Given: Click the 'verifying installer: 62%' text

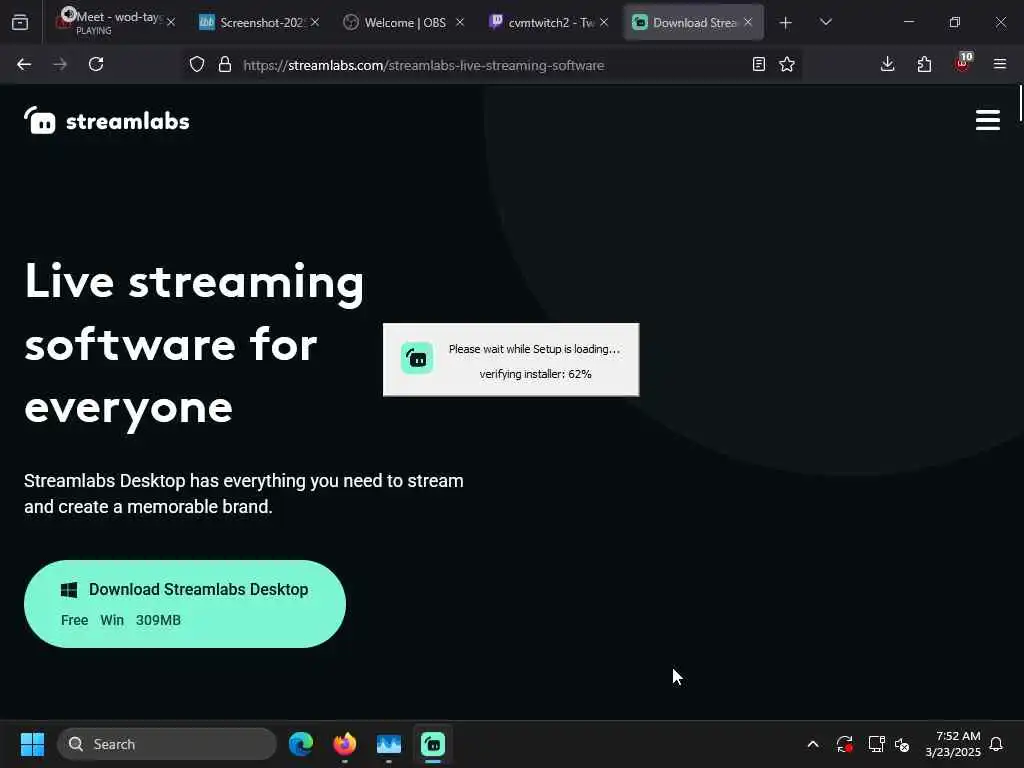Looking at the screenshot, I should pyautogui.click(x=536, y=374).
